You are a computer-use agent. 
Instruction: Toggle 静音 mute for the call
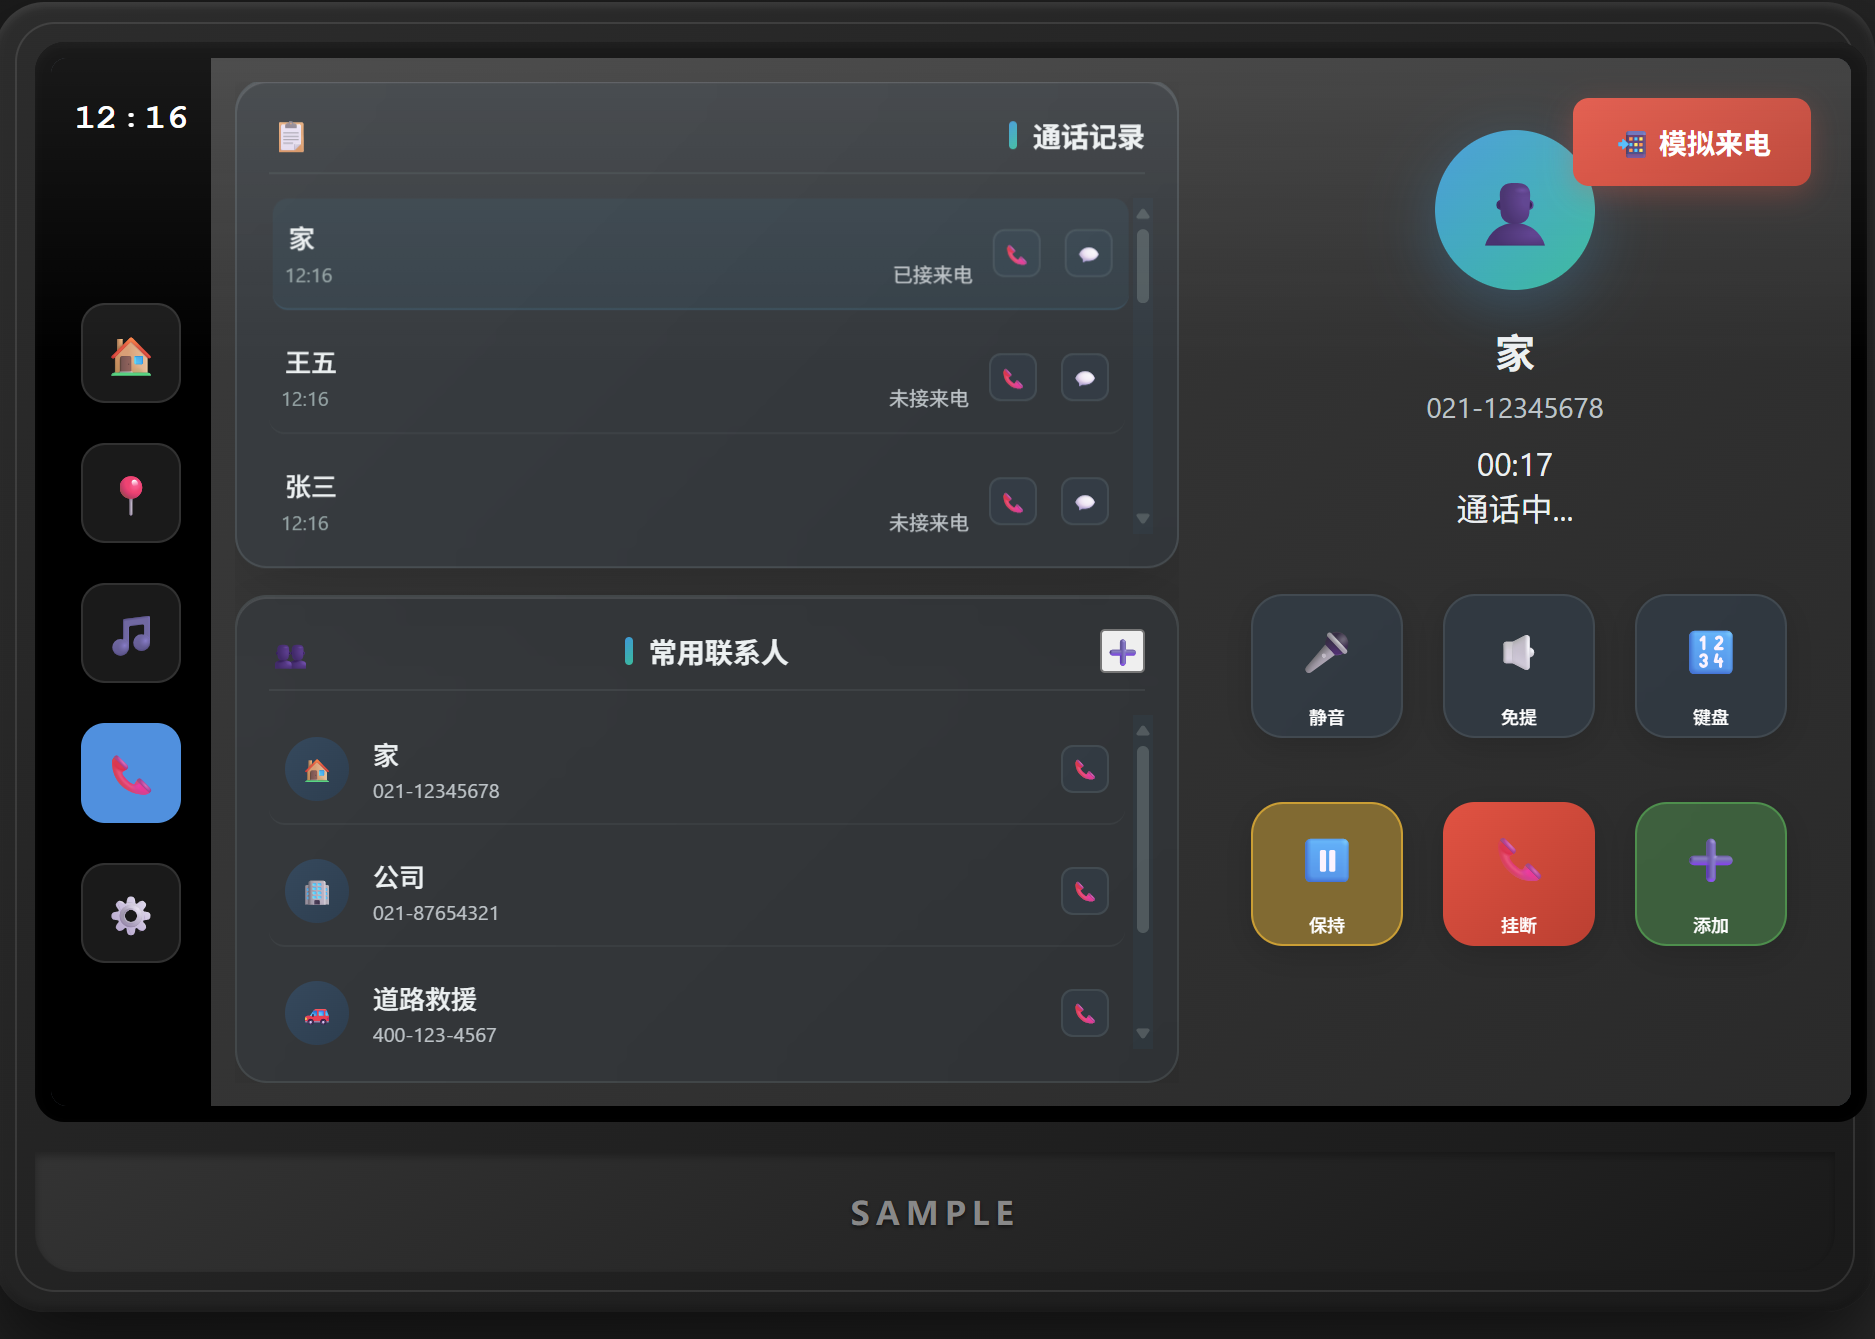coord(1327,666)
